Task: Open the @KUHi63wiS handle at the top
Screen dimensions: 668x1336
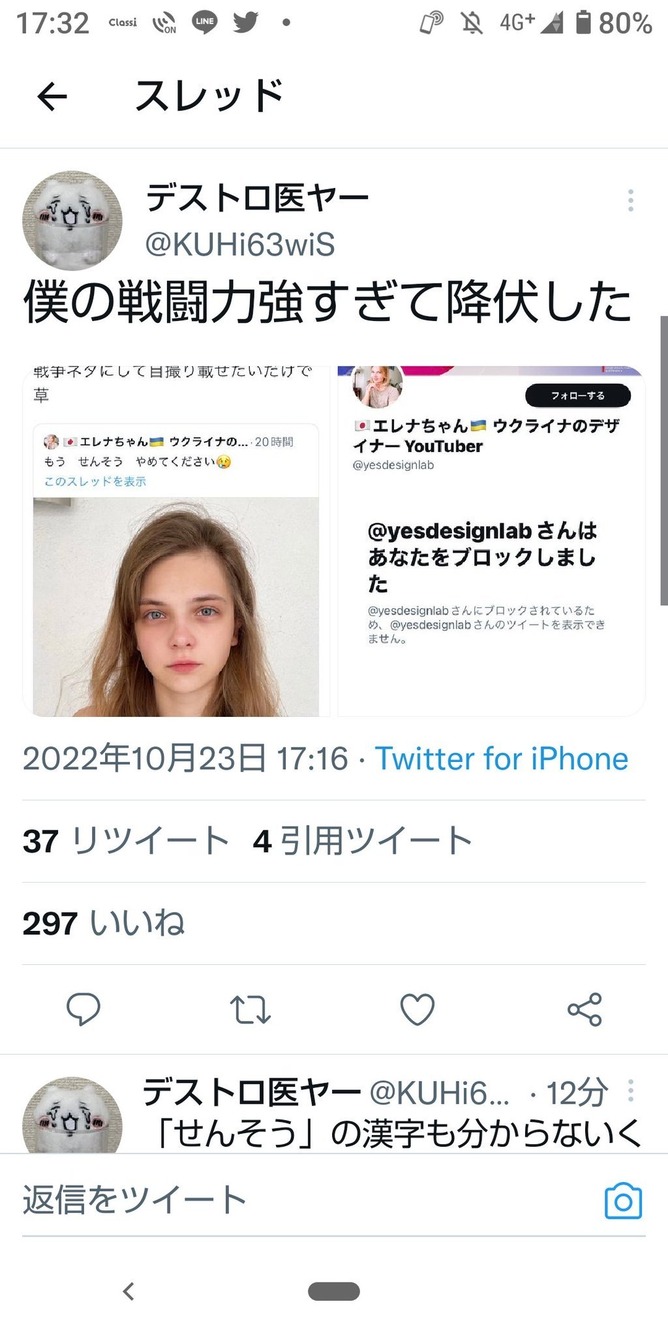Action: (x=241, y=246)
